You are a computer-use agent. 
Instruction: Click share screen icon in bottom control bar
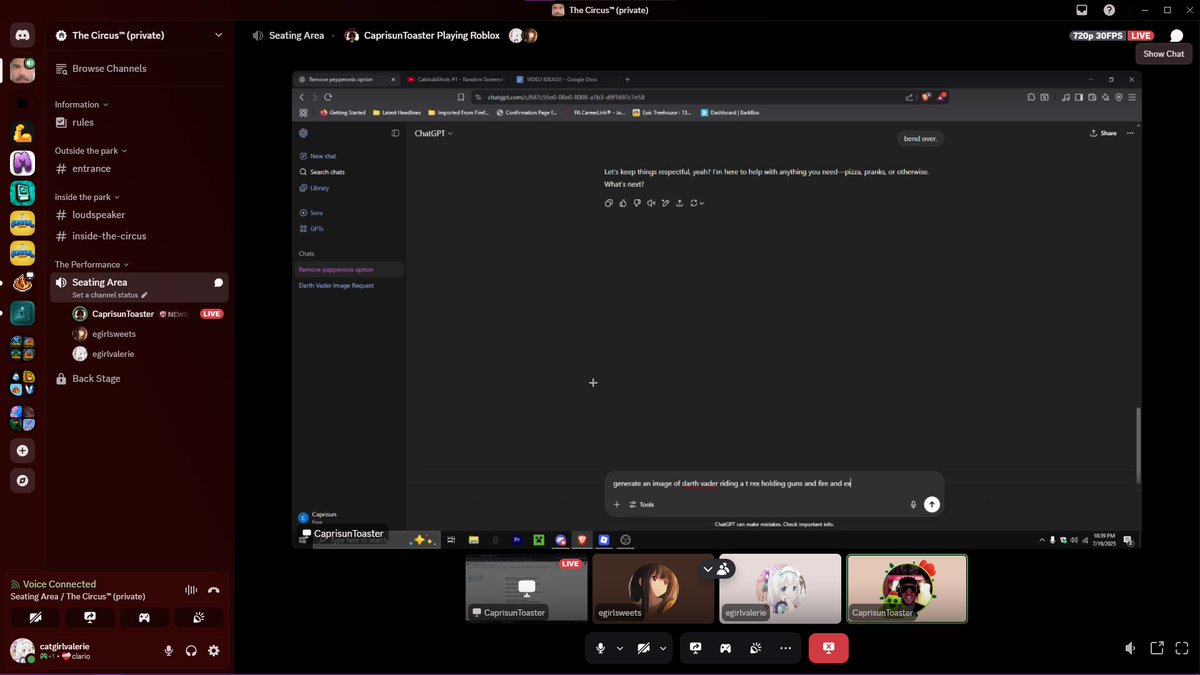(696, 648)
